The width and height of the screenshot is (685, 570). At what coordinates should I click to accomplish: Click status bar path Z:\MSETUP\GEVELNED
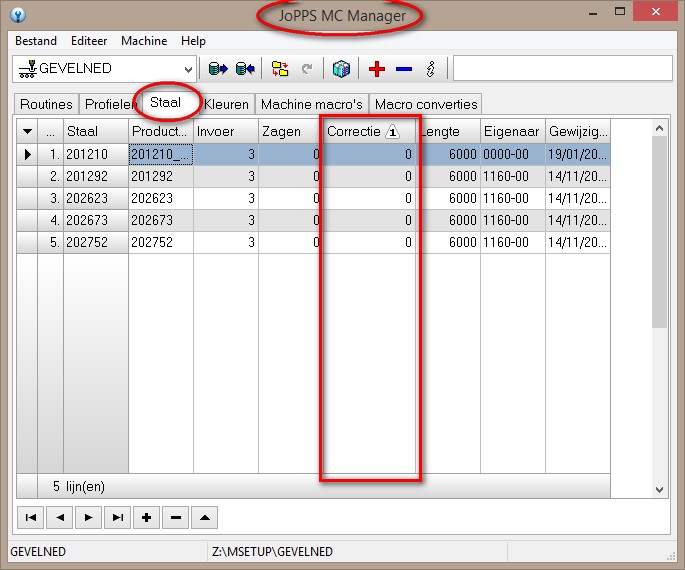click(x=272, y=552)
